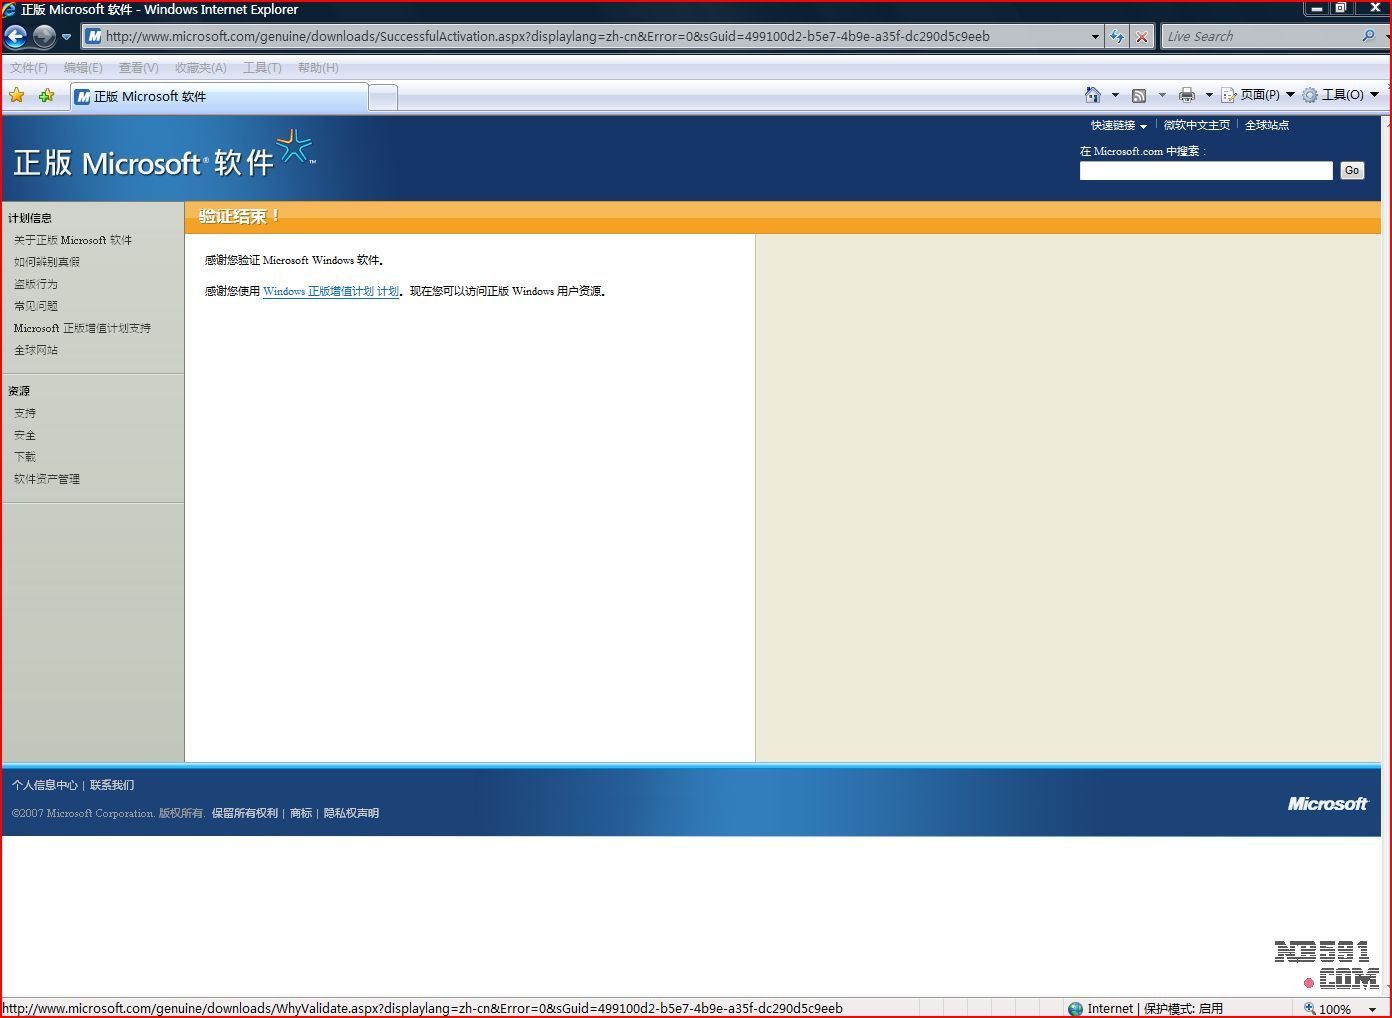Open the Home page icon

(1092, 95)
